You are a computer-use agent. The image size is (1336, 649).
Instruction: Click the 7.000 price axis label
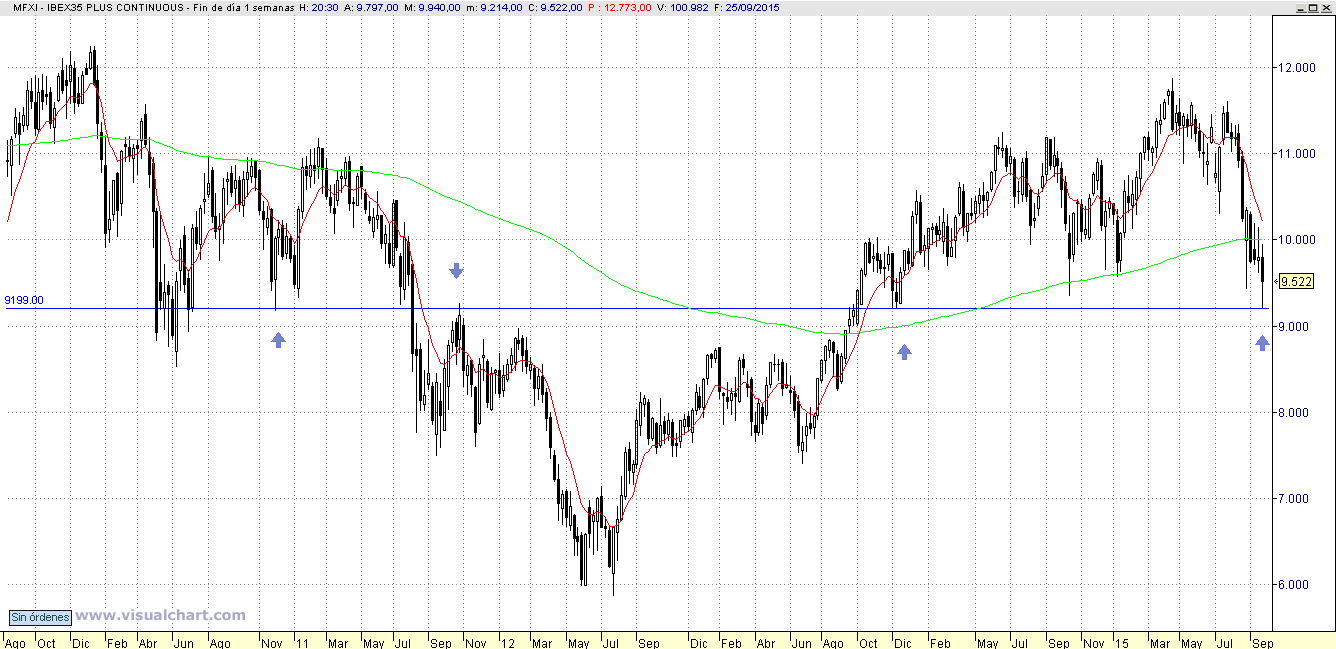(1296, 499)
